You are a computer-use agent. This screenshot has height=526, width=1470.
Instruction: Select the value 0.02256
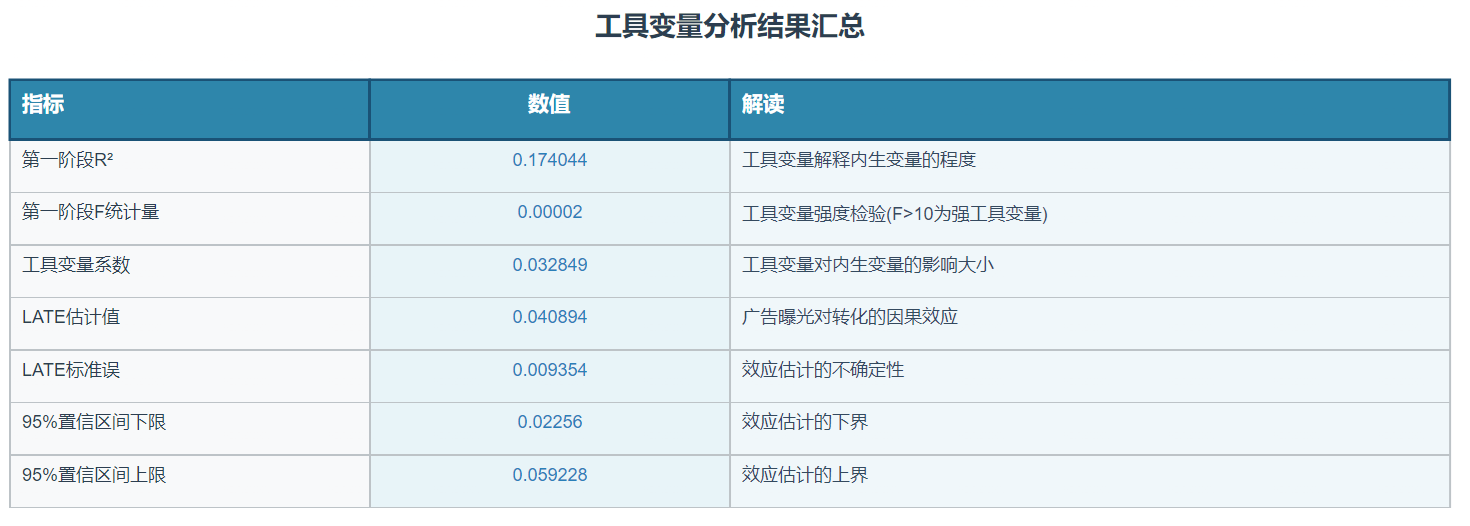(549, 422)
